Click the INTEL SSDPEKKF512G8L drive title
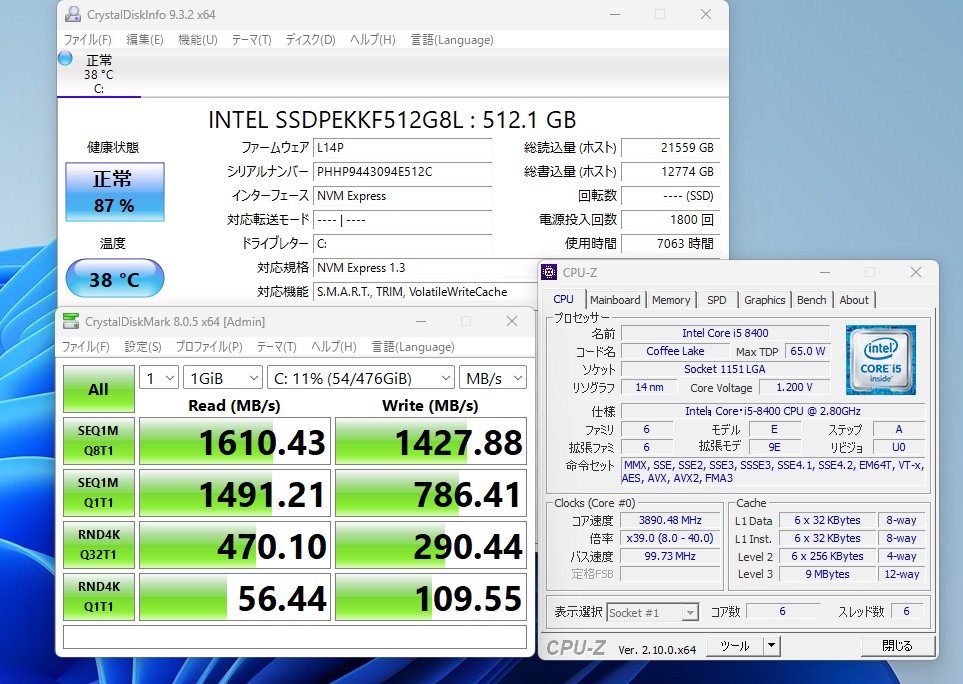 coord(392,120)
